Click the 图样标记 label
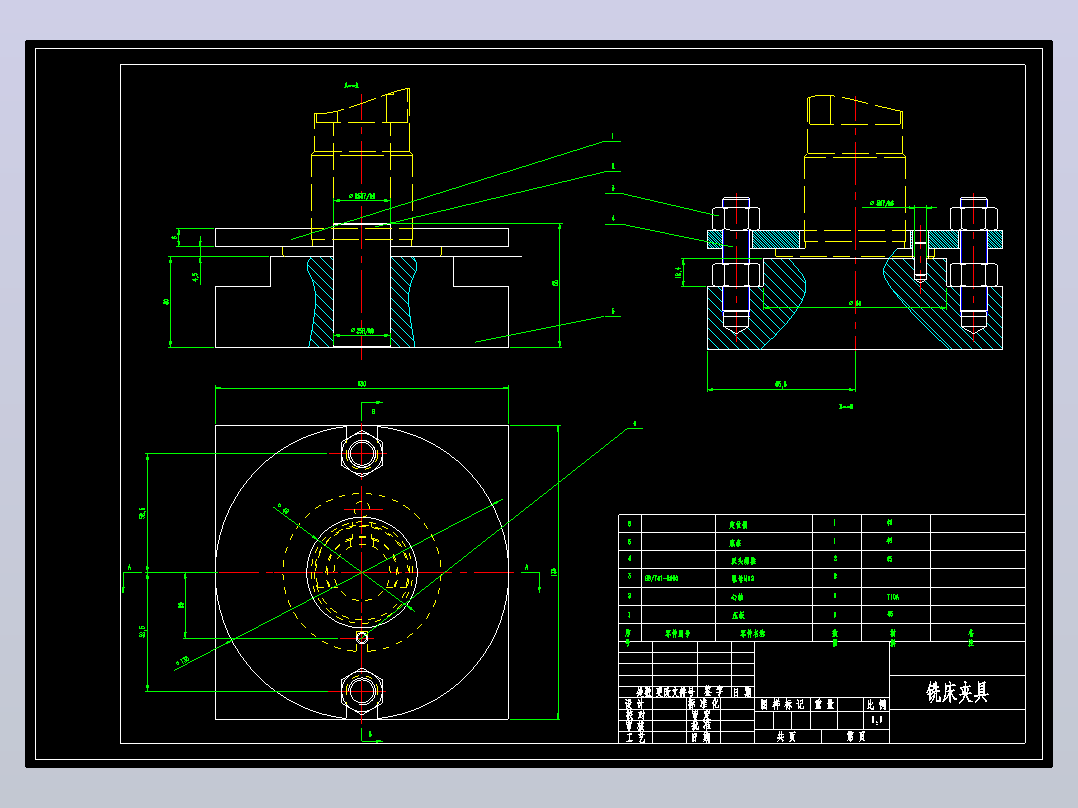 pyautogui.click(x=782, y=704)
